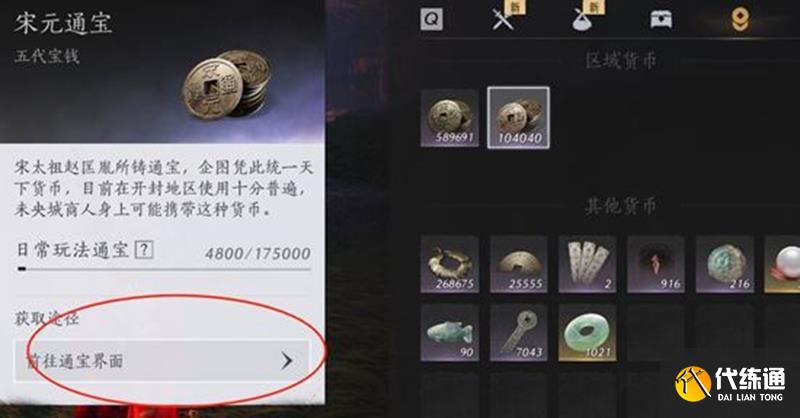This screenshot has width=800, height=418.
Task: Select the gold bracelet item 268675
Action: [x=449, y=264]
